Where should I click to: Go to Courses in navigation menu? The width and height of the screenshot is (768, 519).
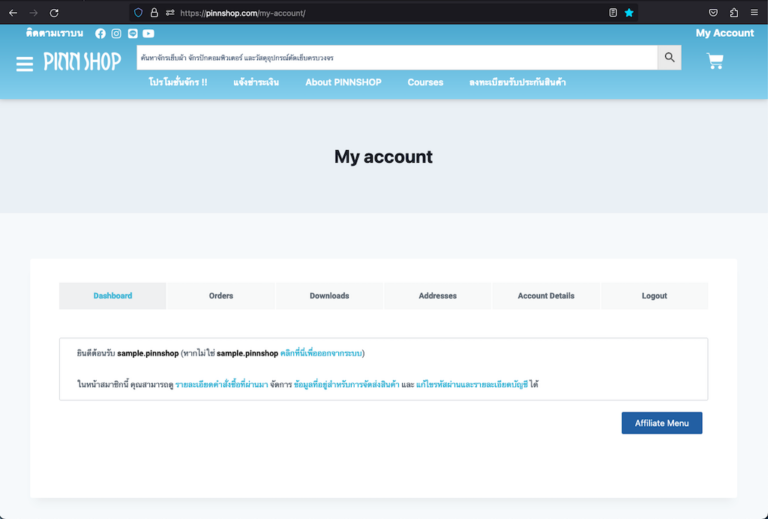click(425, 82)
